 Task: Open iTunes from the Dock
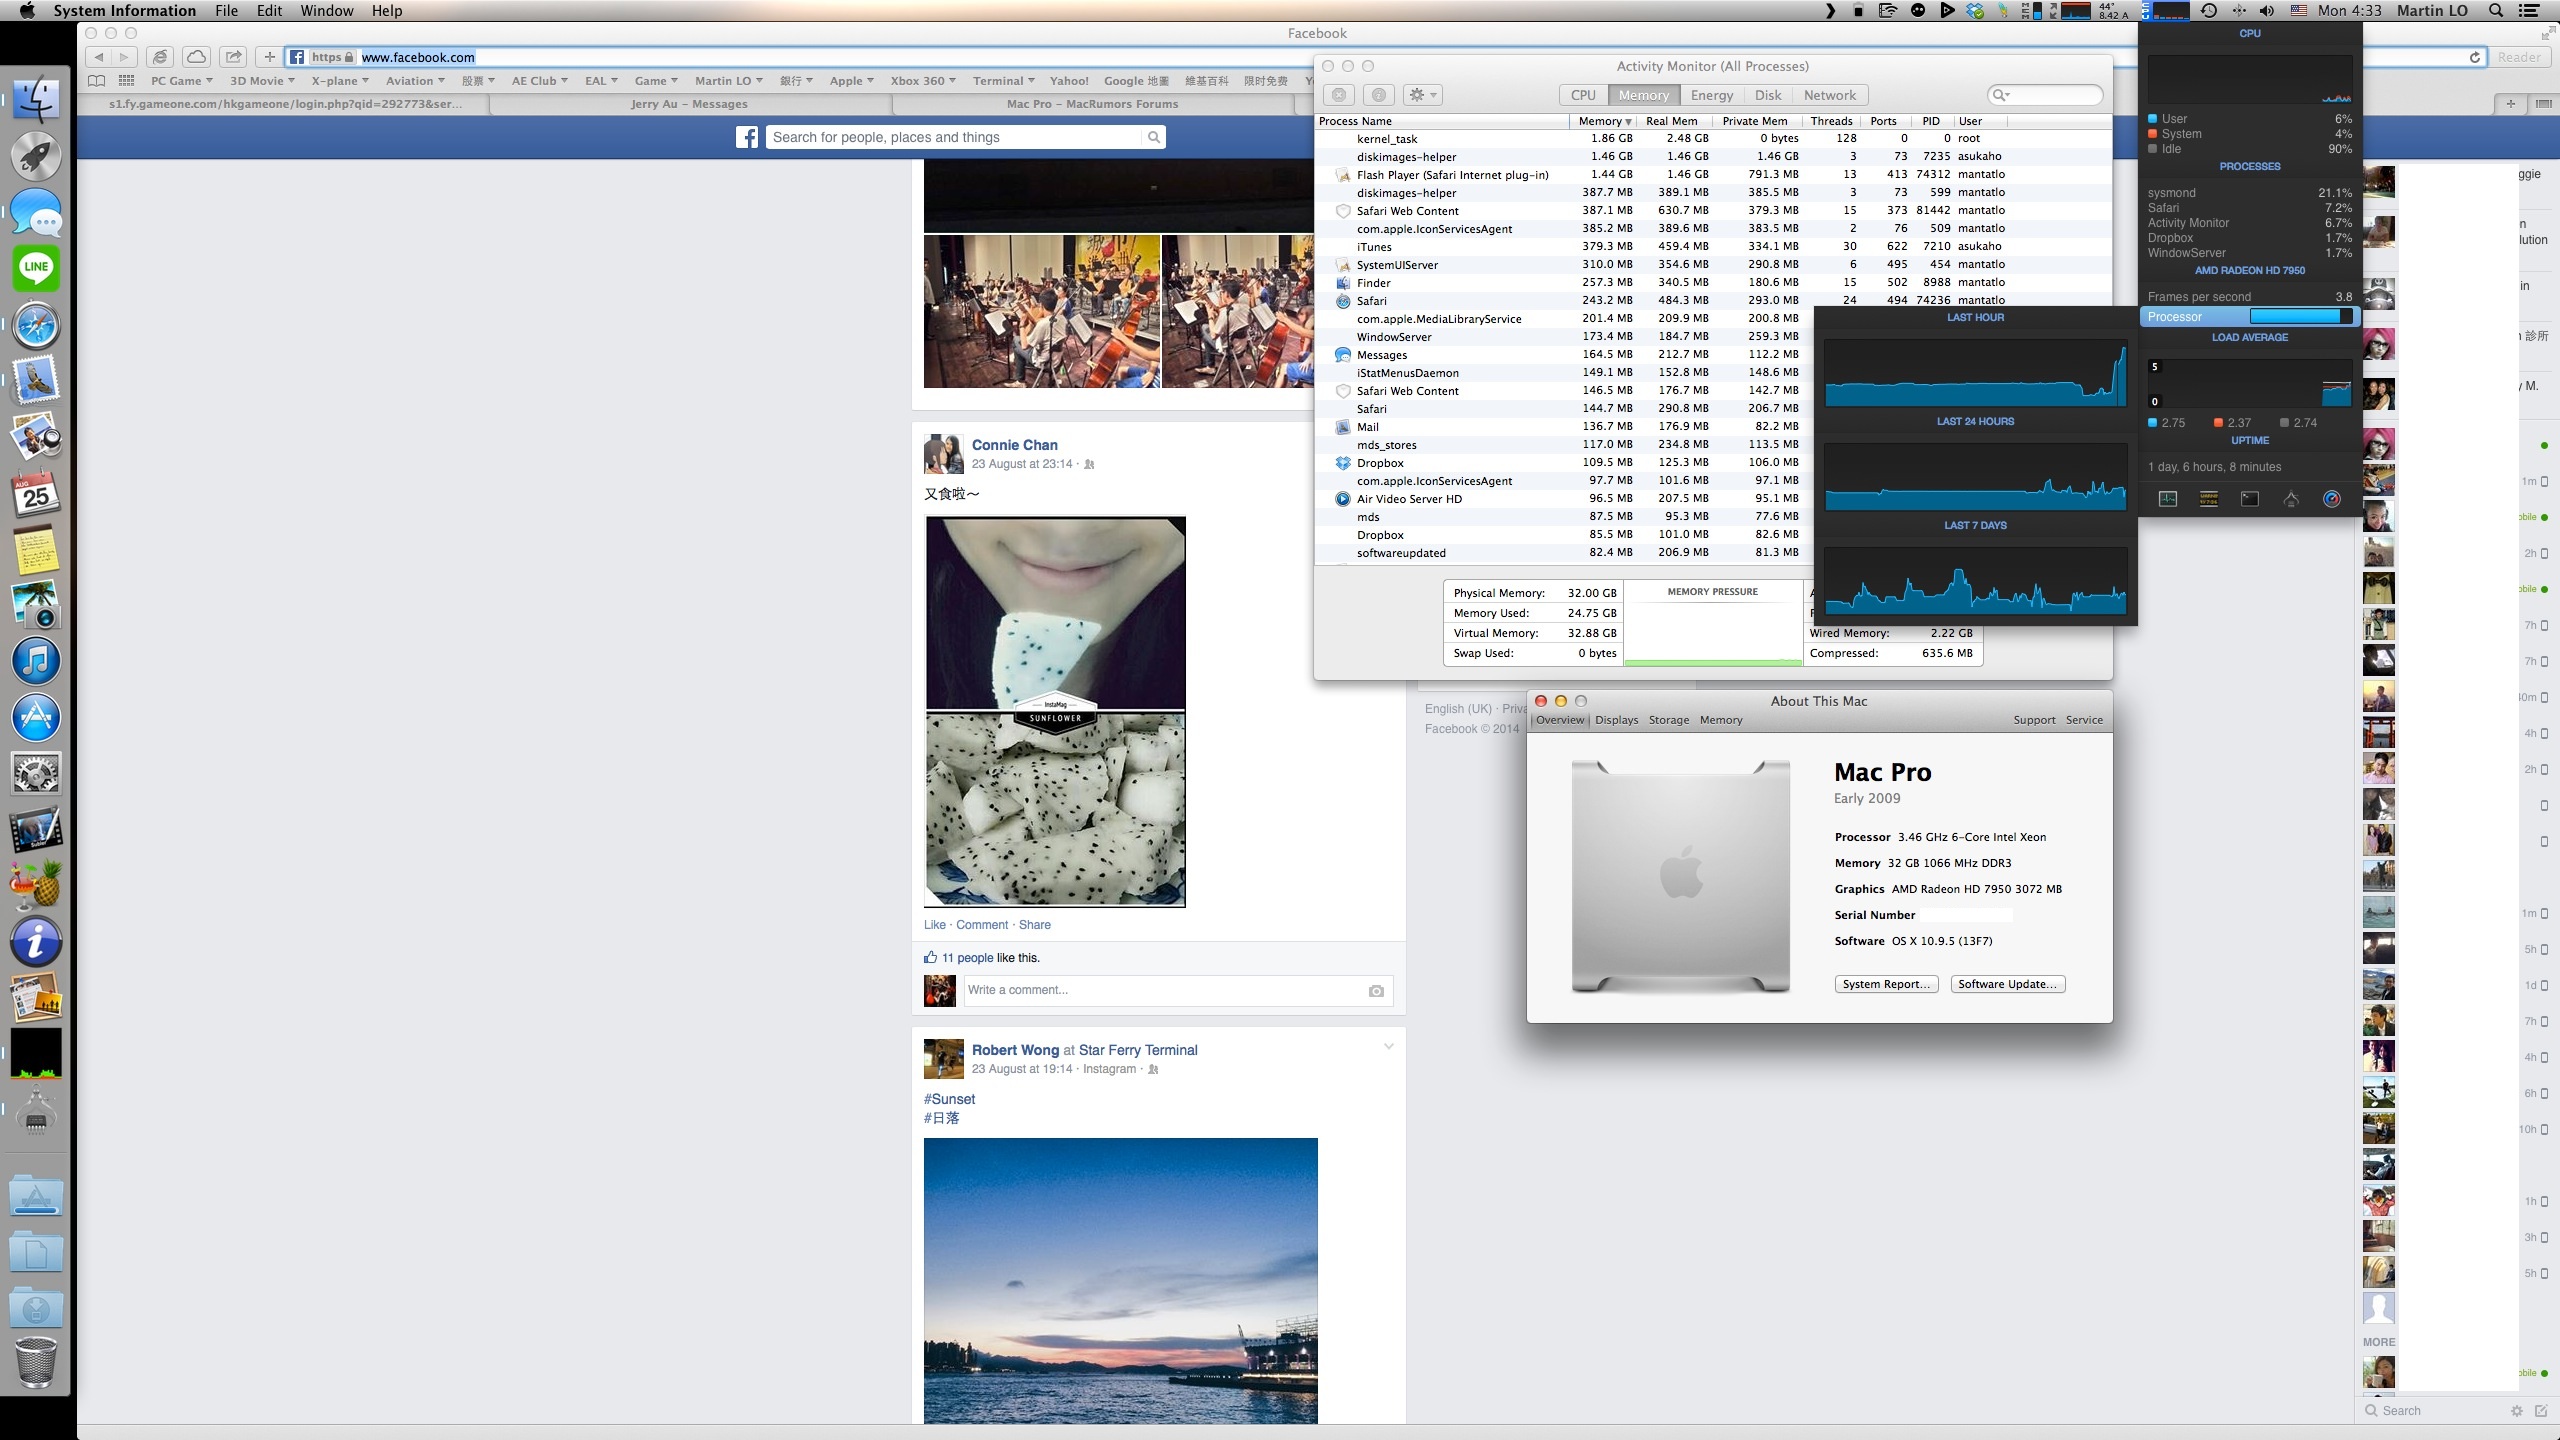point(36,661)
